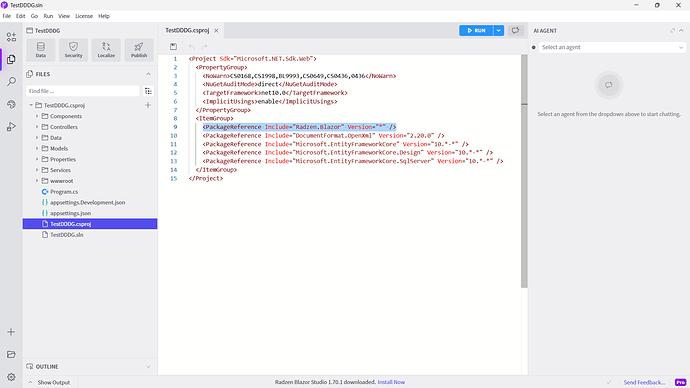Open the File menu
Screen dimensions: 690x388
pos(7,16)
